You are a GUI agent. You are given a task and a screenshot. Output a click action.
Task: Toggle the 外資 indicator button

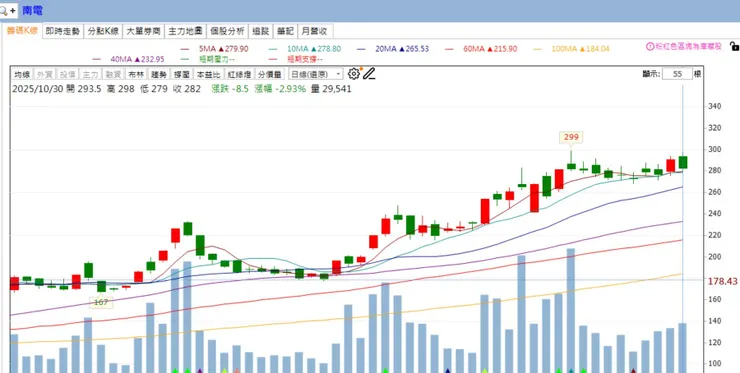click(45, 74)
